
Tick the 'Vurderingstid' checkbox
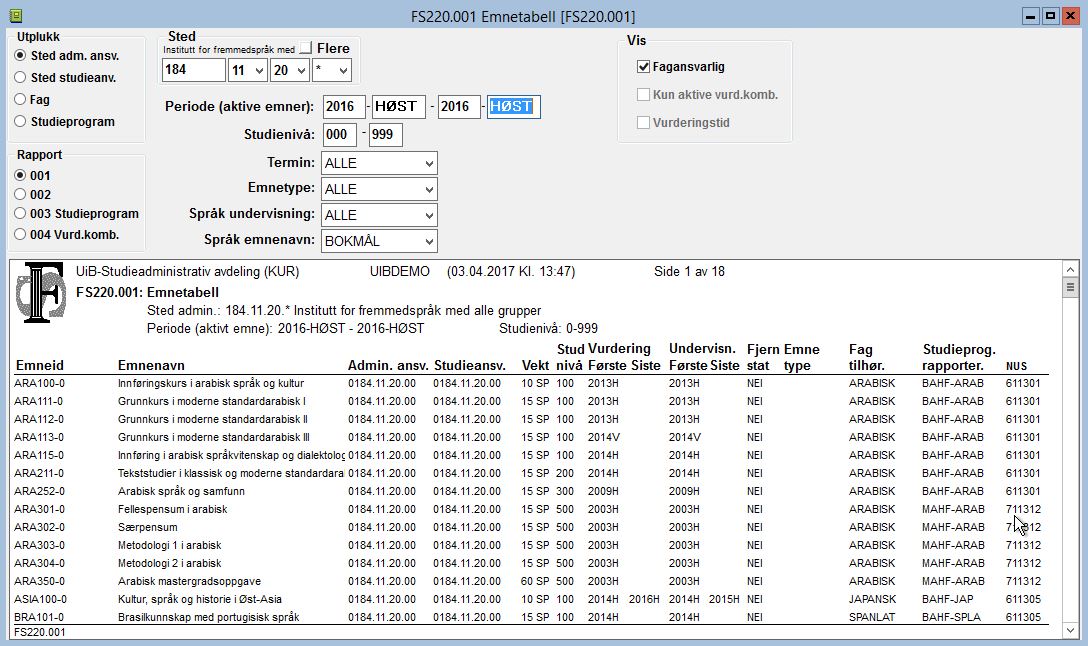(643, 123)
